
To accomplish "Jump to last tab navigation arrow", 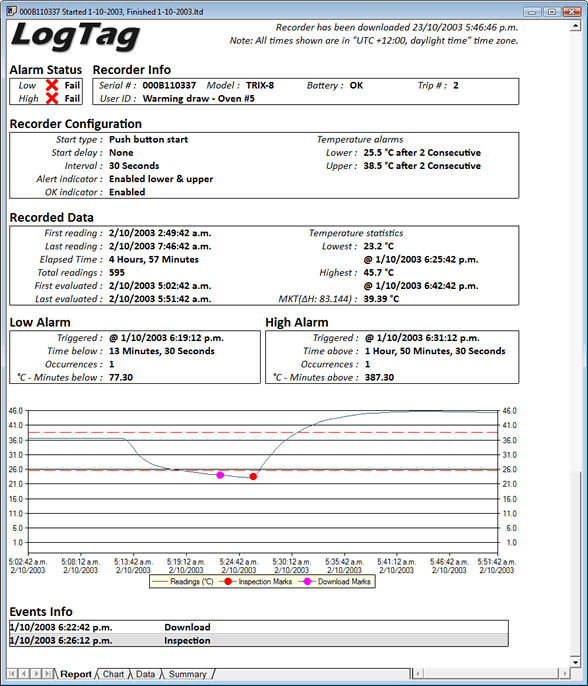I will pos(48,674).
